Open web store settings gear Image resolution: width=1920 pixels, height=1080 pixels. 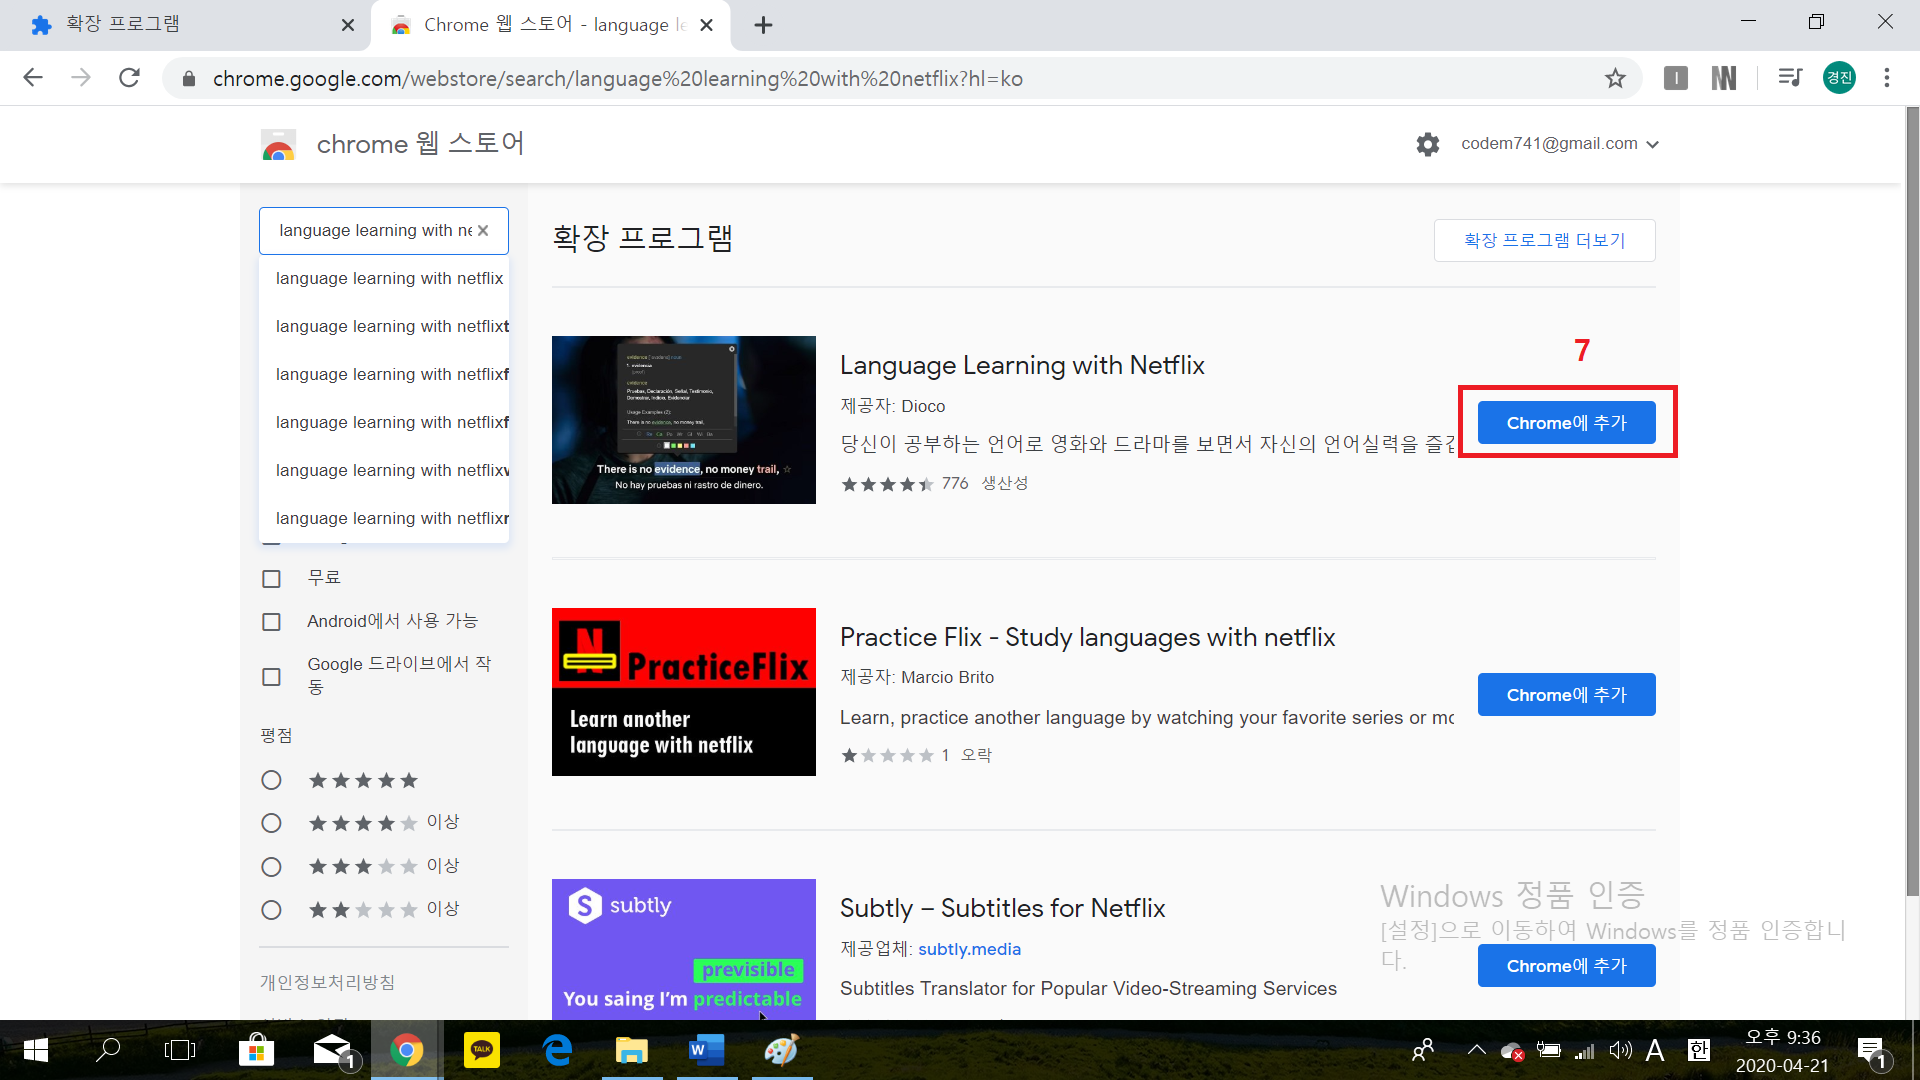pos(1427,144)
